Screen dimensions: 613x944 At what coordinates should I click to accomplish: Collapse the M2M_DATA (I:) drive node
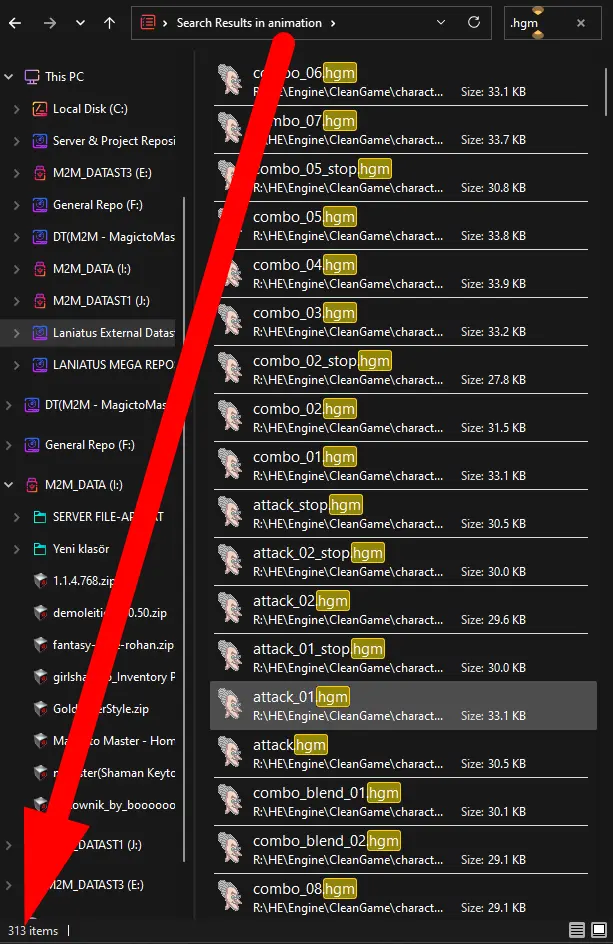(8, 485)
